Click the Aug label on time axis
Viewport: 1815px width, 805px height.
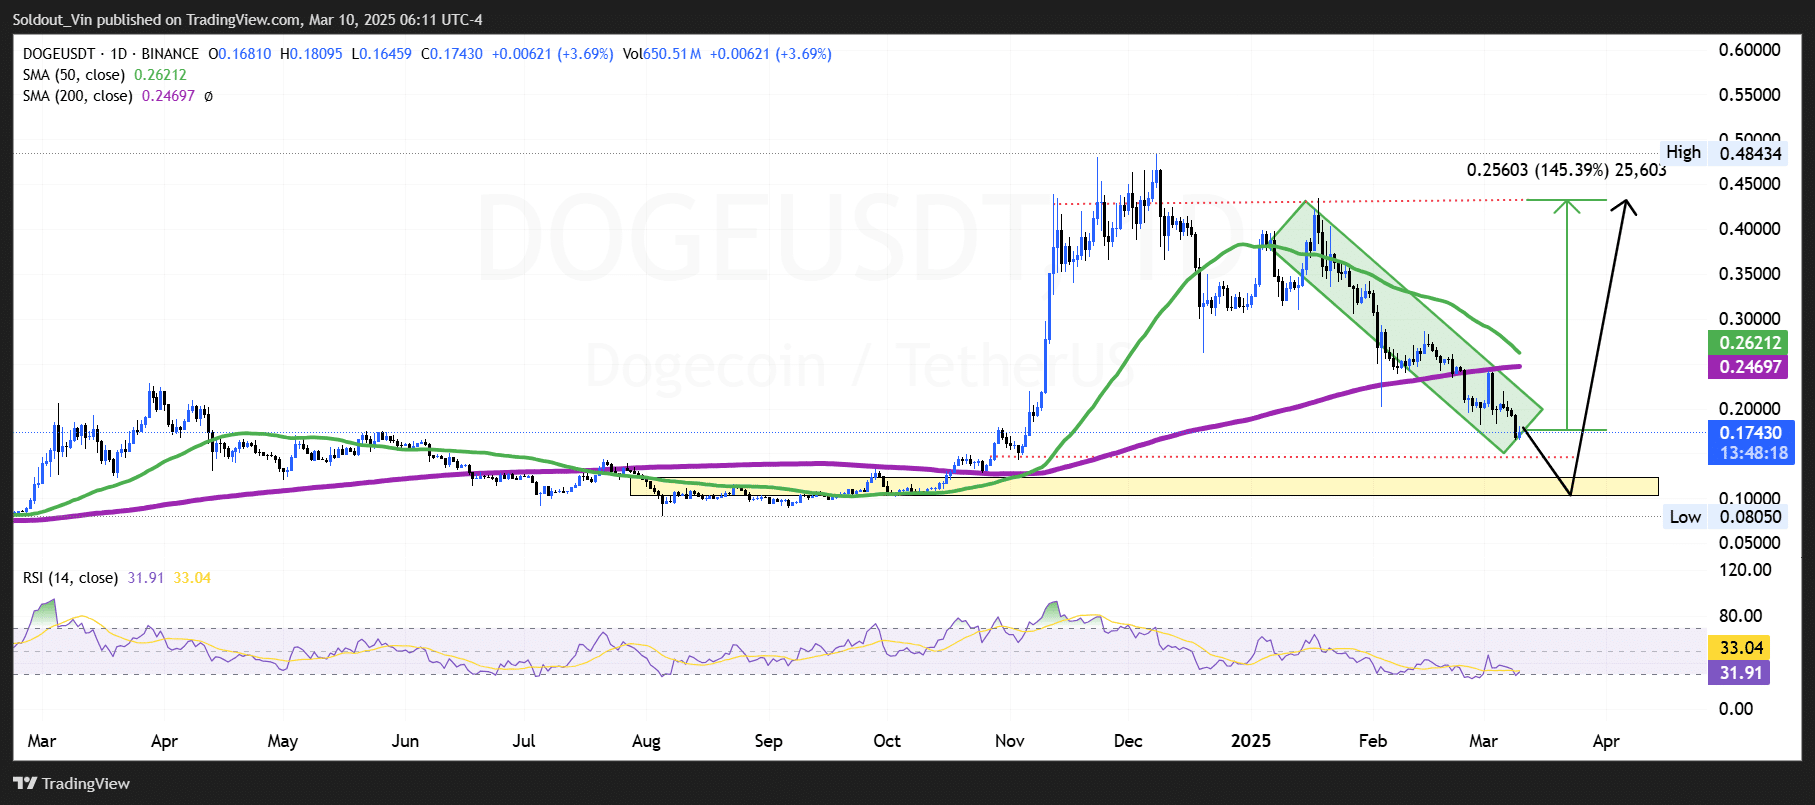click(646, 741)
